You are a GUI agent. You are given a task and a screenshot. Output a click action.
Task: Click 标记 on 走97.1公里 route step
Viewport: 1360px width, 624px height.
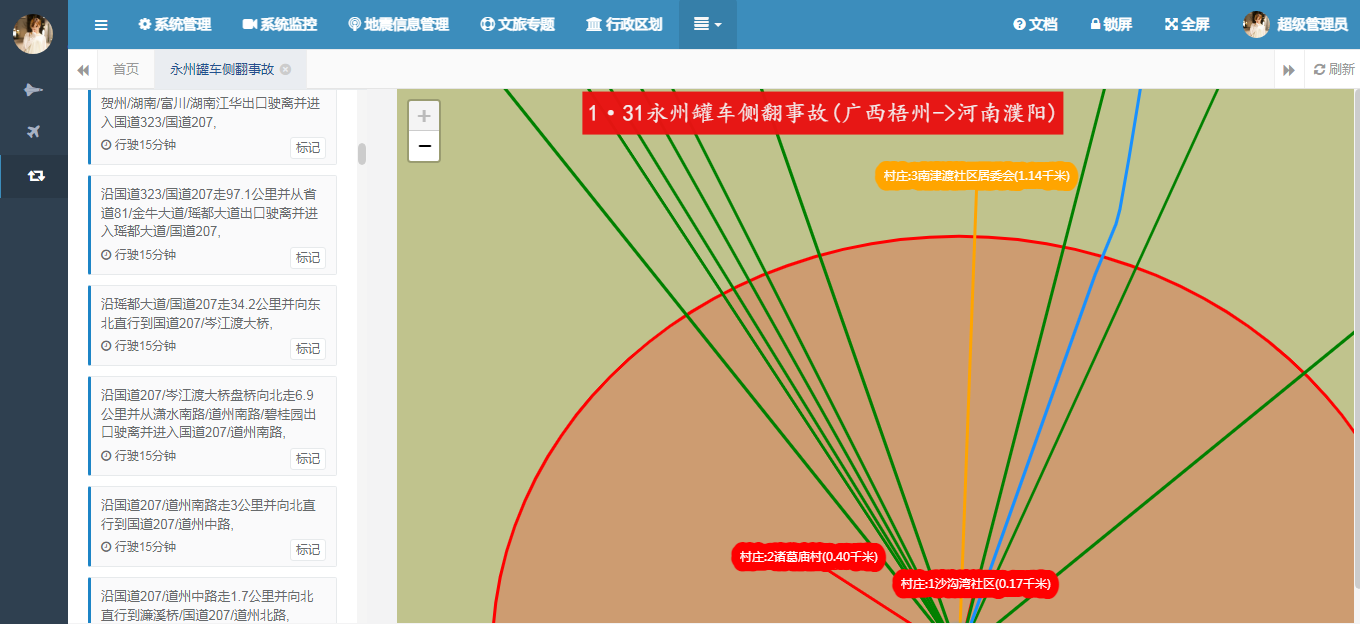[x=308, y=258]
